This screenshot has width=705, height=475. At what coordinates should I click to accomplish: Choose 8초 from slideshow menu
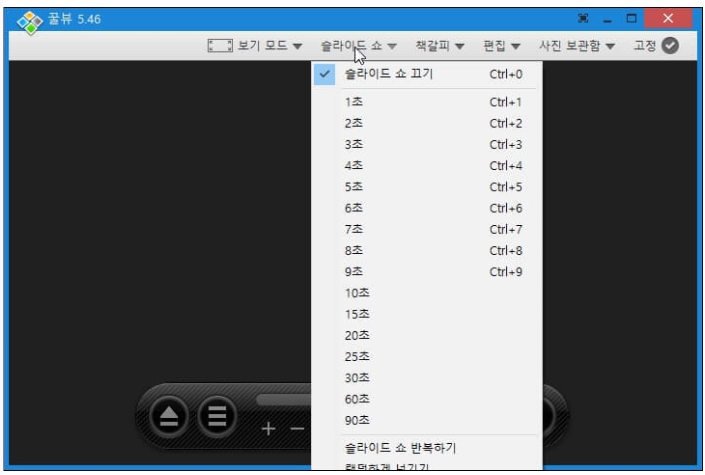pyautogui.click(x=427, y=251)
